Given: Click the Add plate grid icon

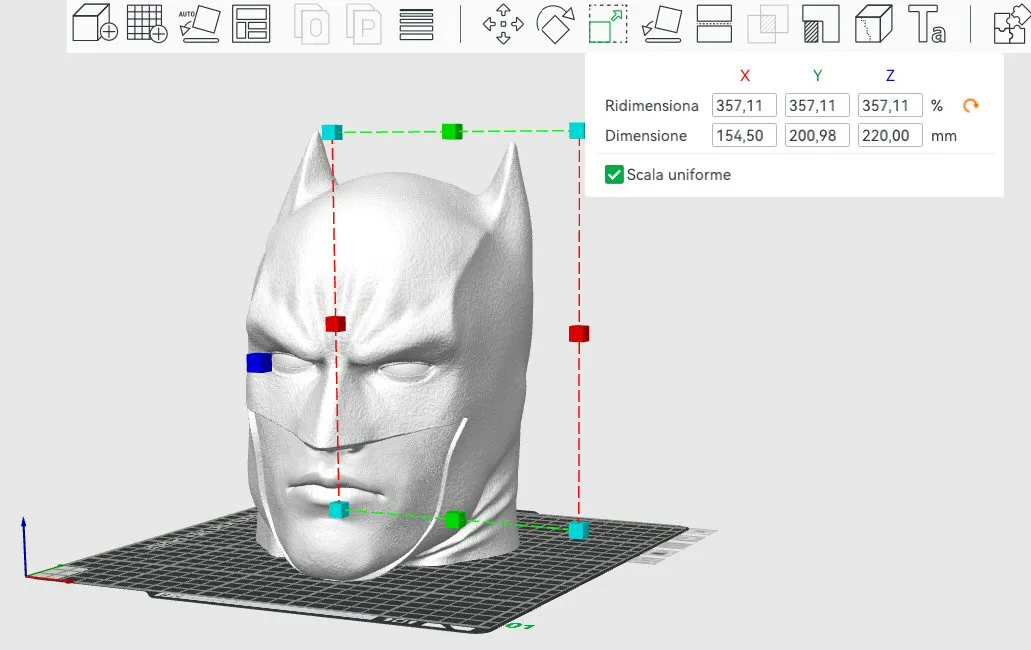Looking at the screenshot, I should coord(147,24).
